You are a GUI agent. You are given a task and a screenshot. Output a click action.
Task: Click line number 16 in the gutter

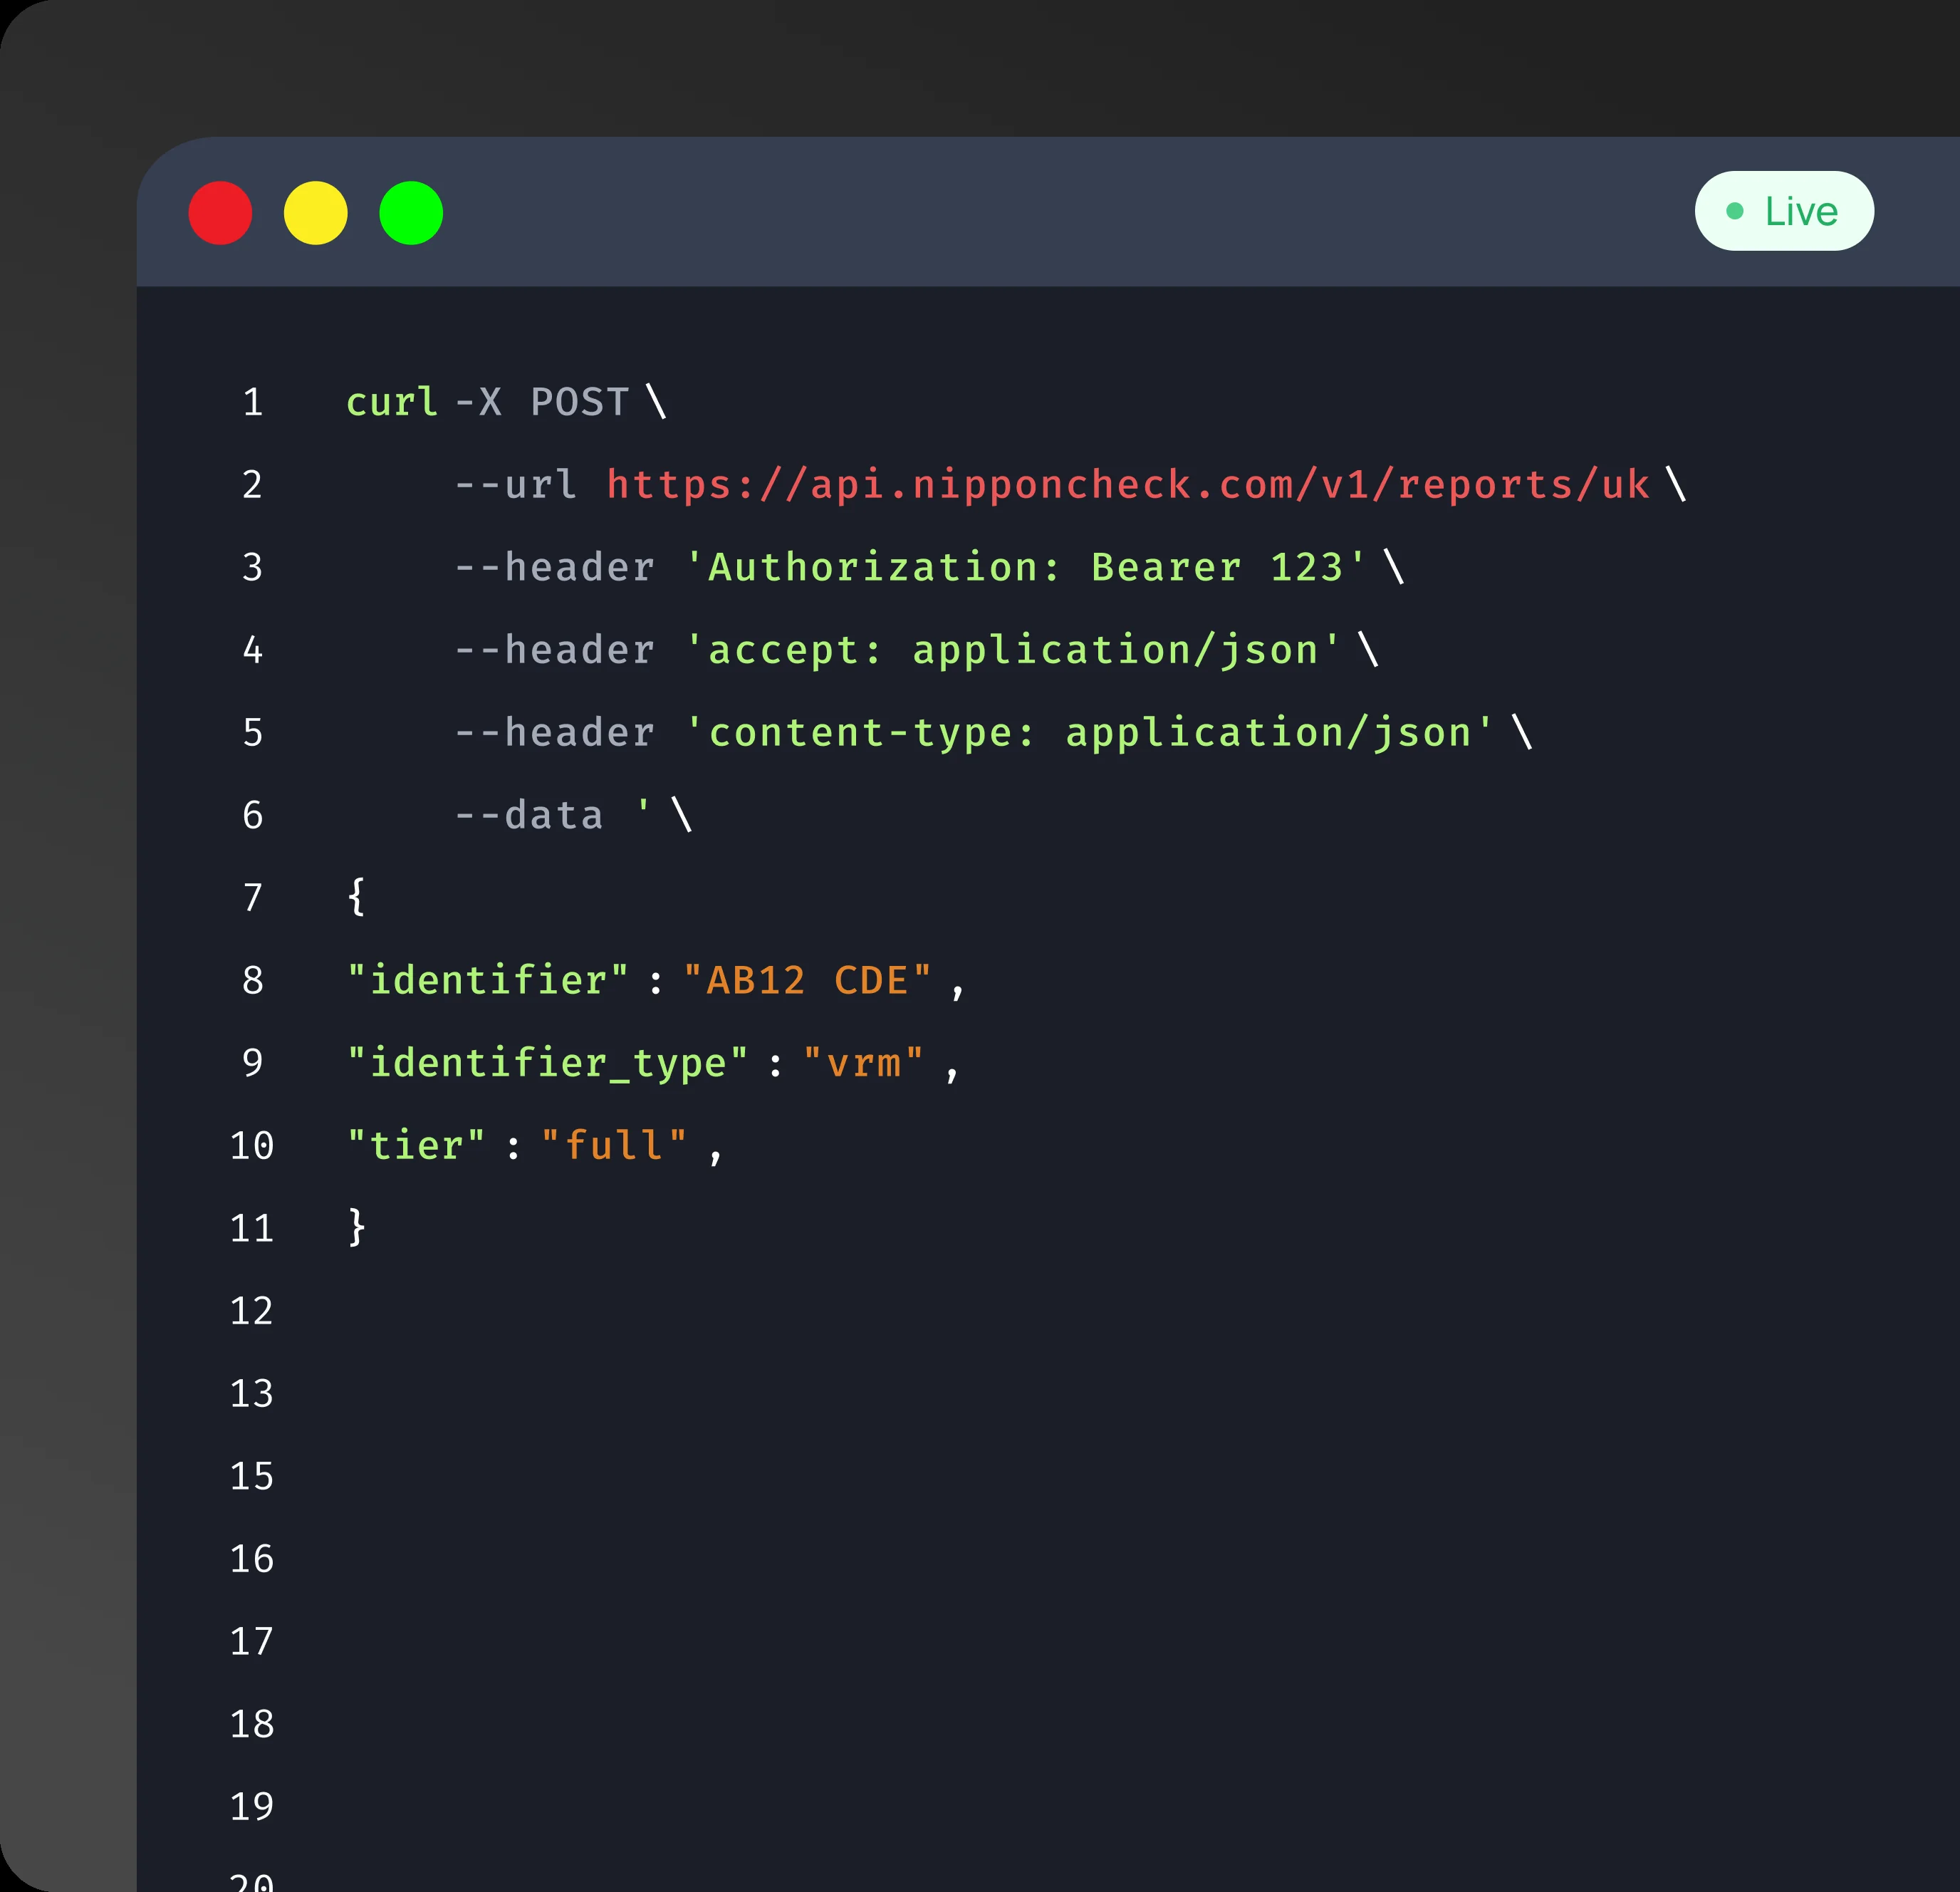252,1559
